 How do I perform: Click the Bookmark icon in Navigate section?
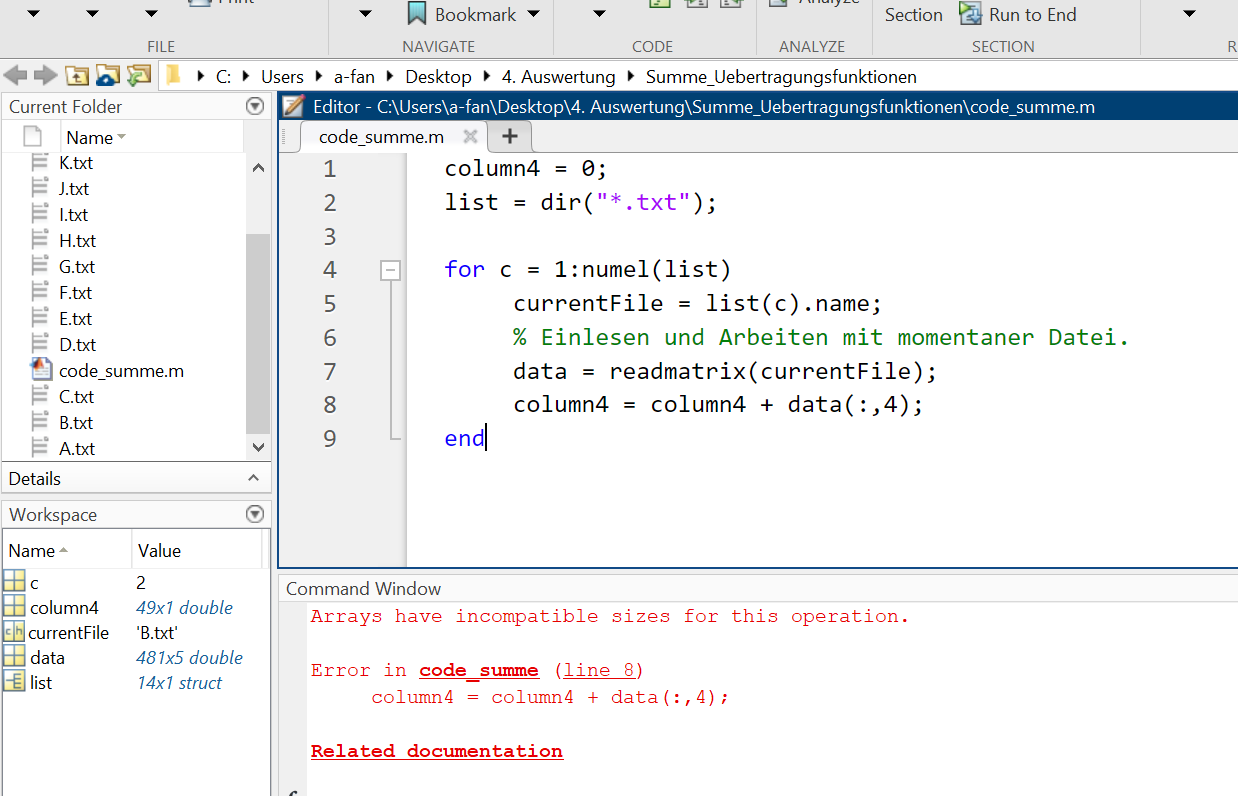click(417, 14)
